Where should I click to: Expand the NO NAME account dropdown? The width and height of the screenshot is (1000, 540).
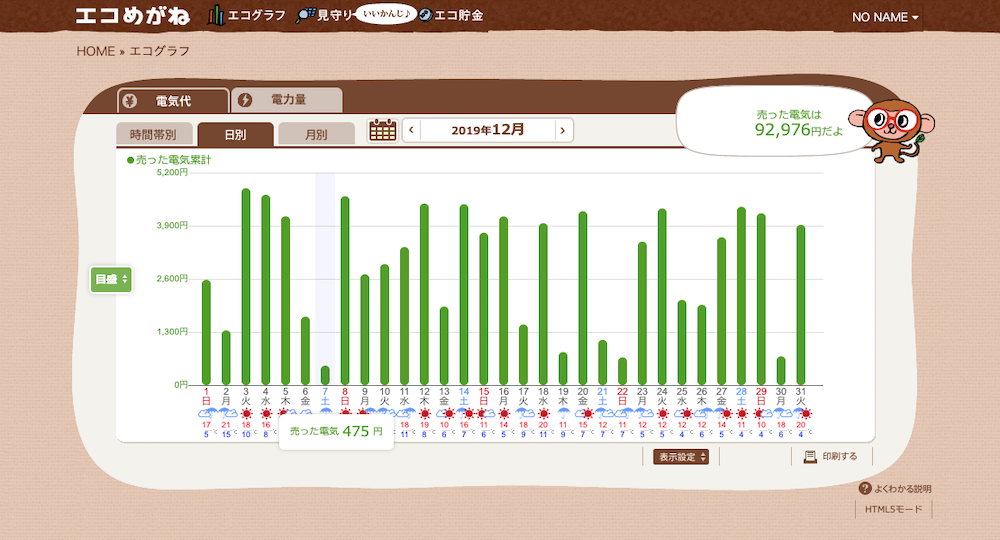pos(885,17)
